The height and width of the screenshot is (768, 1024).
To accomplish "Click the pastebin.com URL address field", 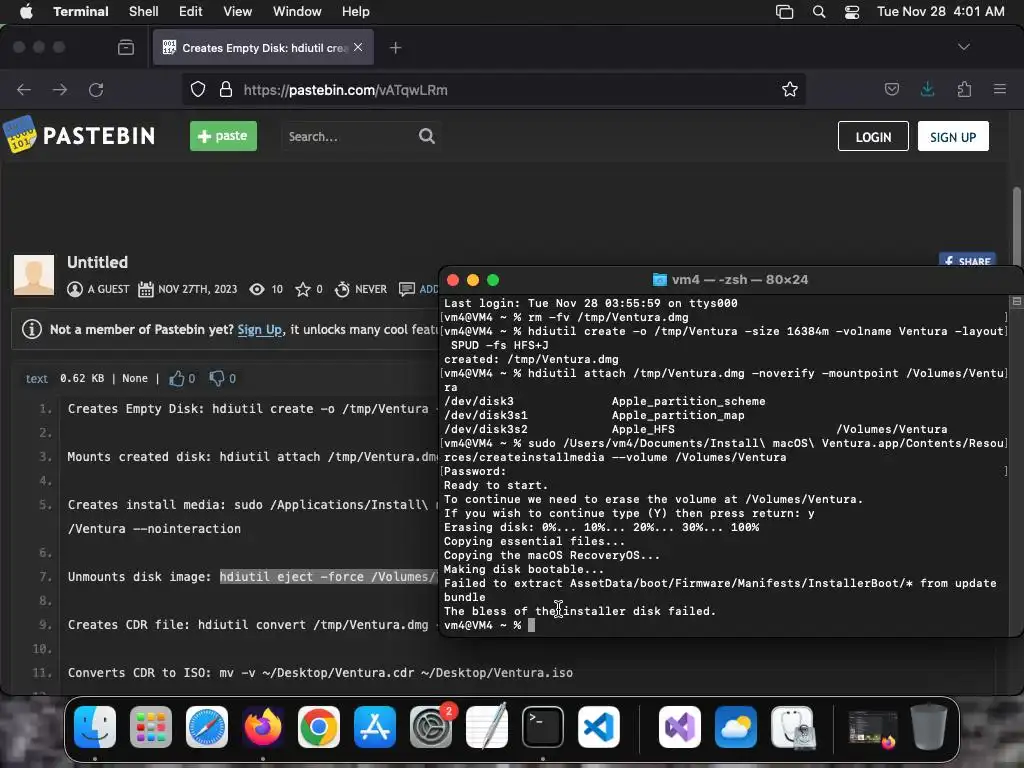I will [x=494, y=89].
